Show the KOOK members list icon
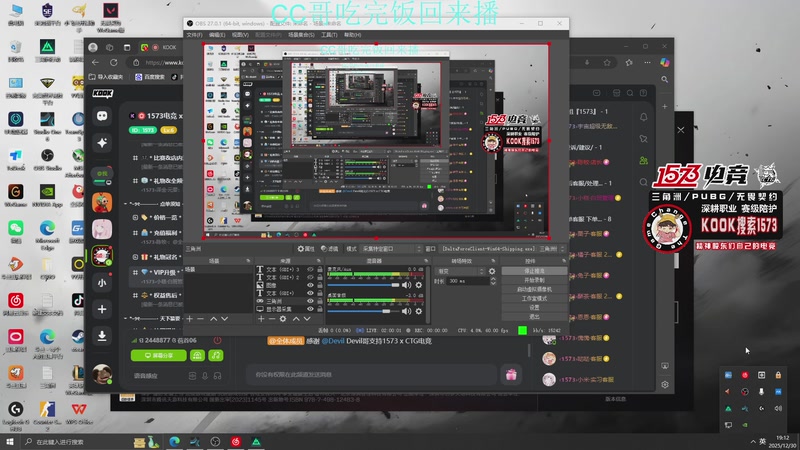The height and width of the screenshot is (450, 800). click(644, 160)
